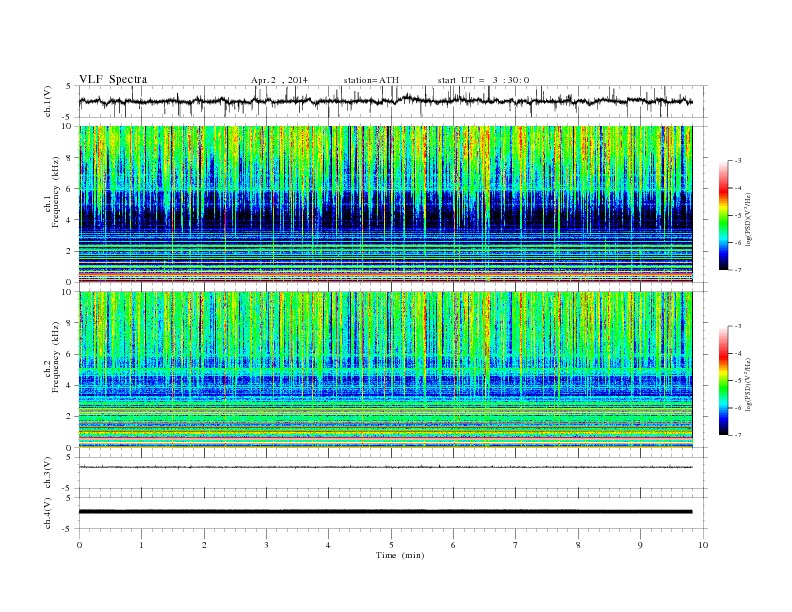Click the thick black ch.4 waveform band
Image resolution: width=792 pixels, height=612 pixels.
coord(385,512)
